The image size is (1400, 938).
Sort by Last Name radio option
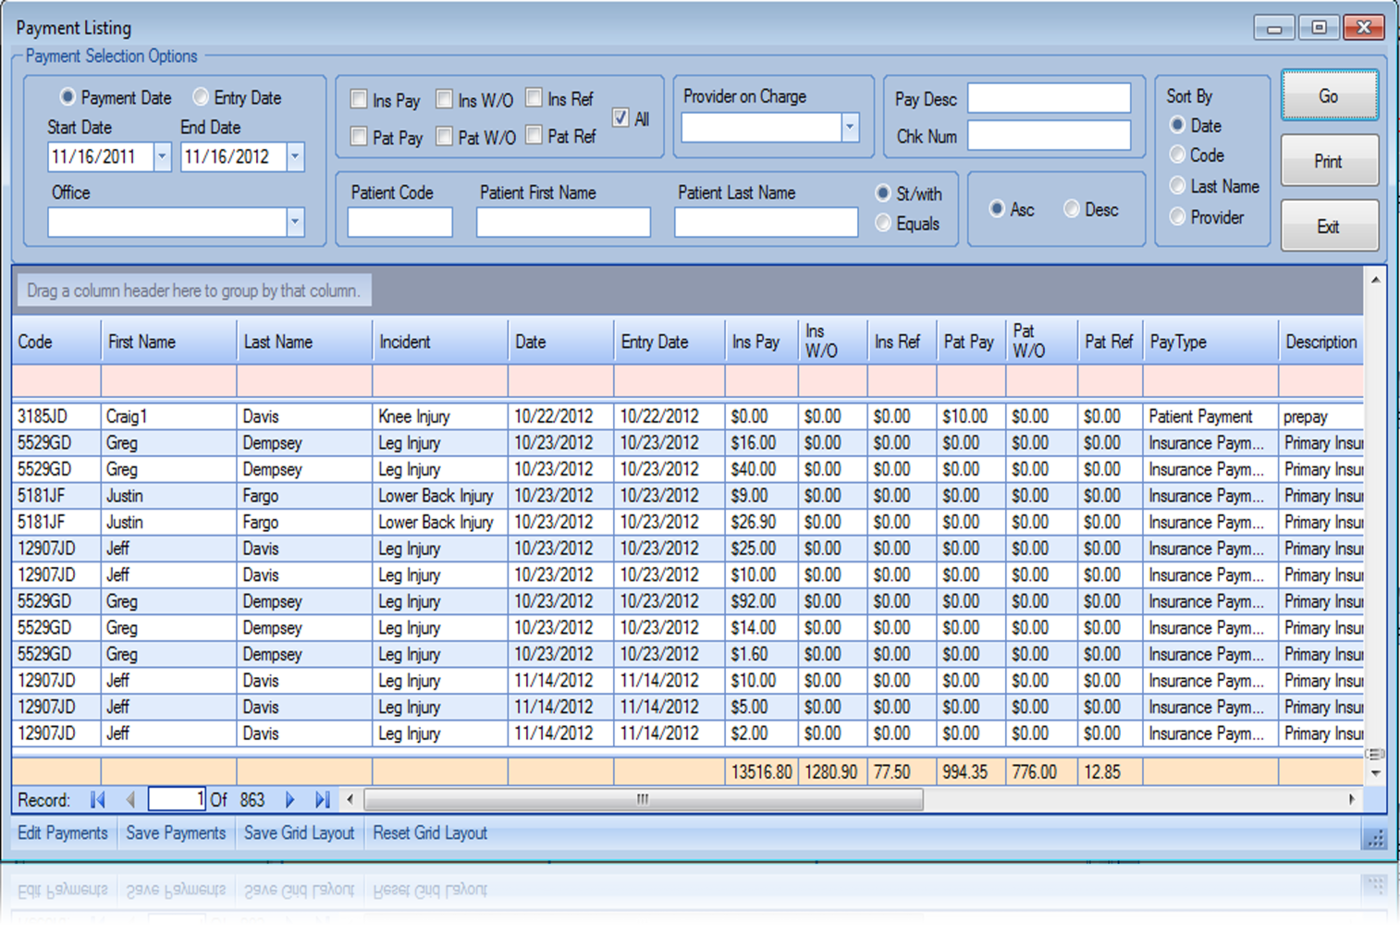click(x=1178, y=186)
